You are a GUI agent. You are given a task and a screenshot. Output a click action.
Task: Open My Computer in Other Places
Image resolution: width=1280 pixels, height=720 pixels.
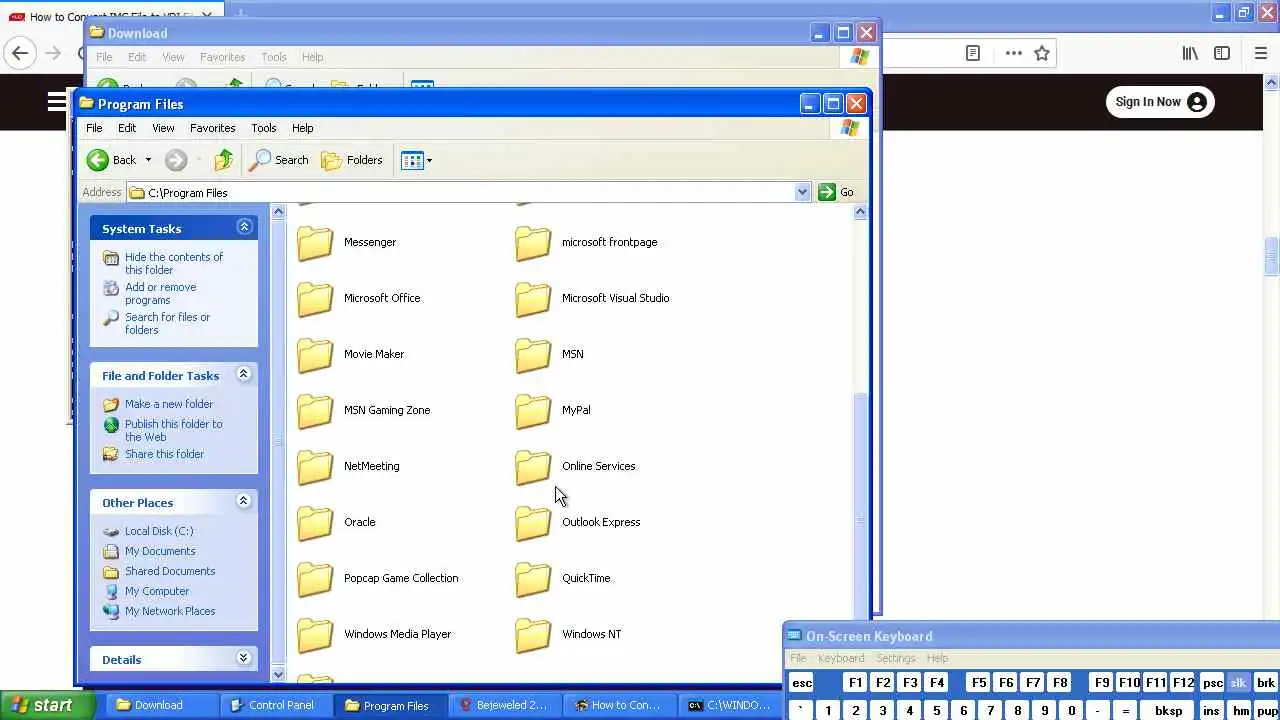tap(157, 591)
